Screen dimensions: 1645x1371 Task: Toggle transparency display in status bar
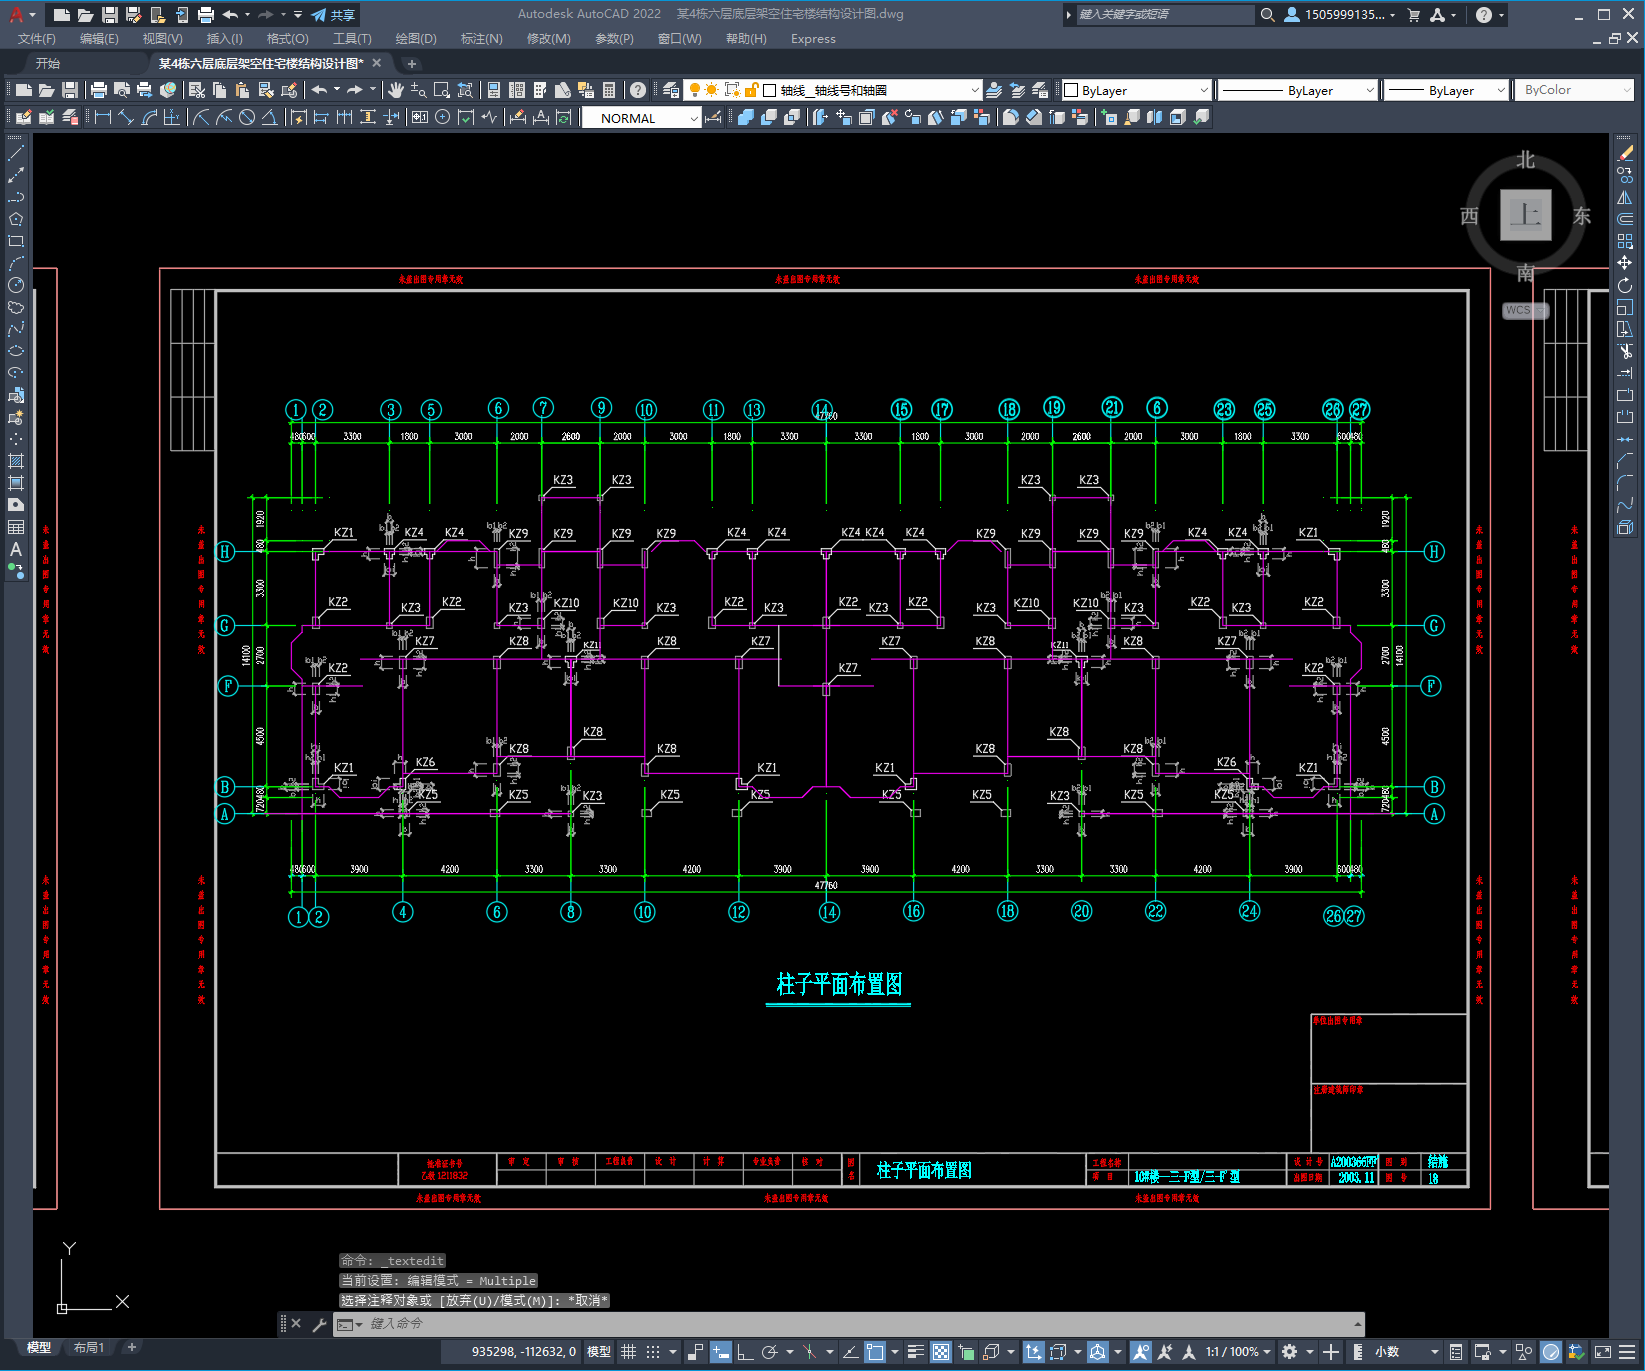pos(941,1352)
